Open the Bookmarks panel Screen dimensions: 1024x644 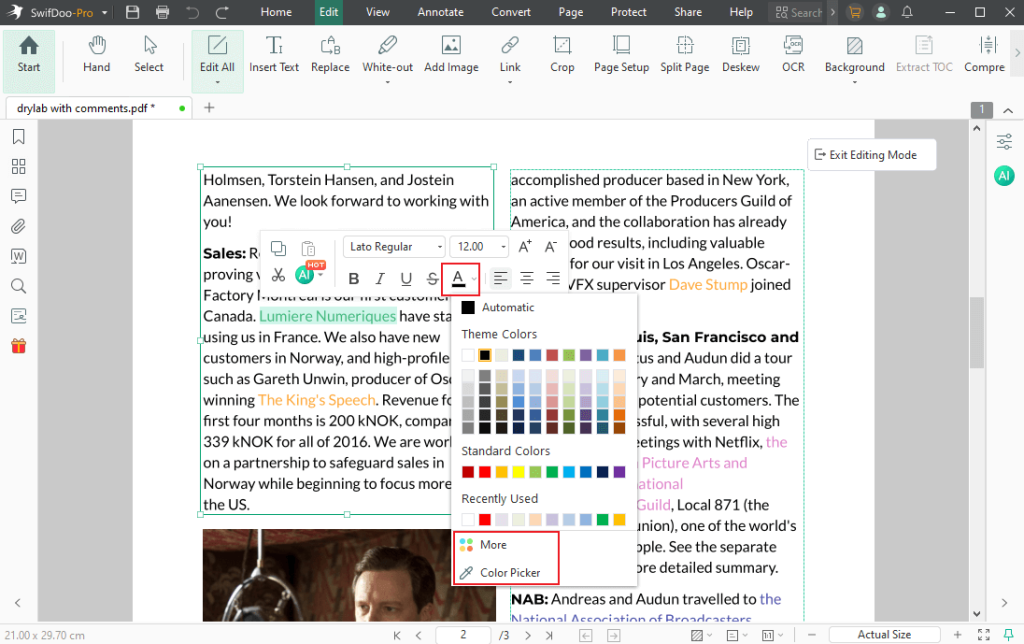(x=18, y=136)
